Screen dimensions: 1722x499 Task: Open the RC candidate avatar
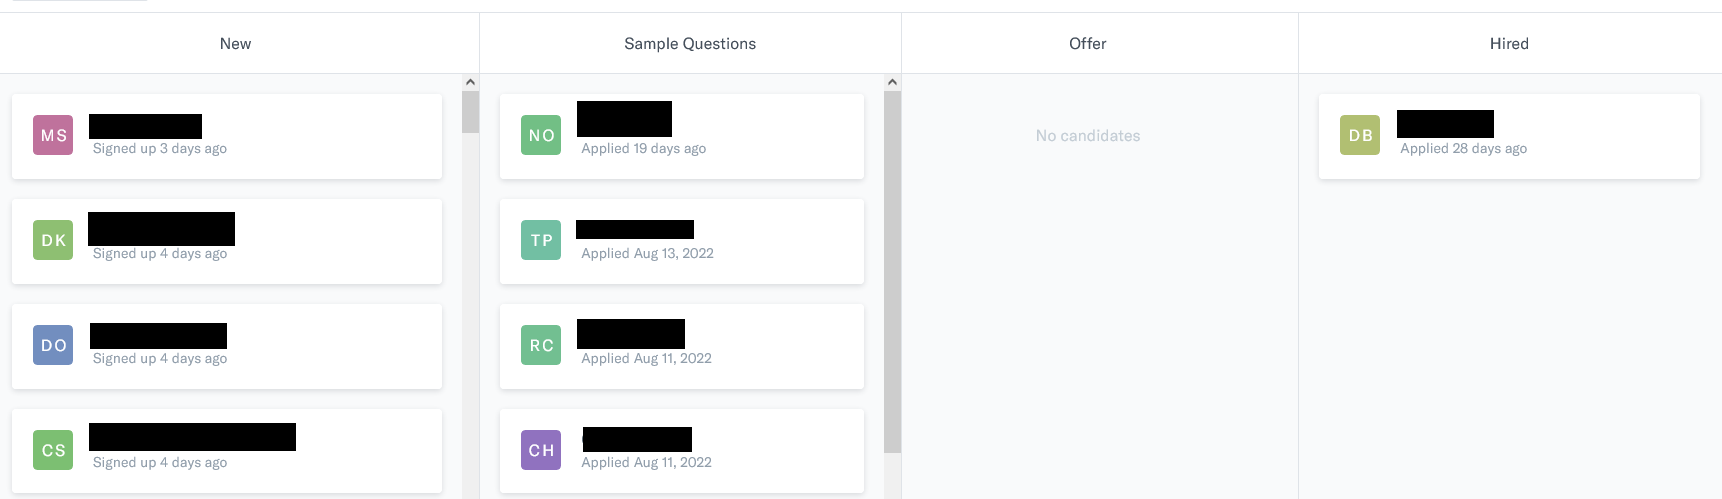(x=541, y=345)
